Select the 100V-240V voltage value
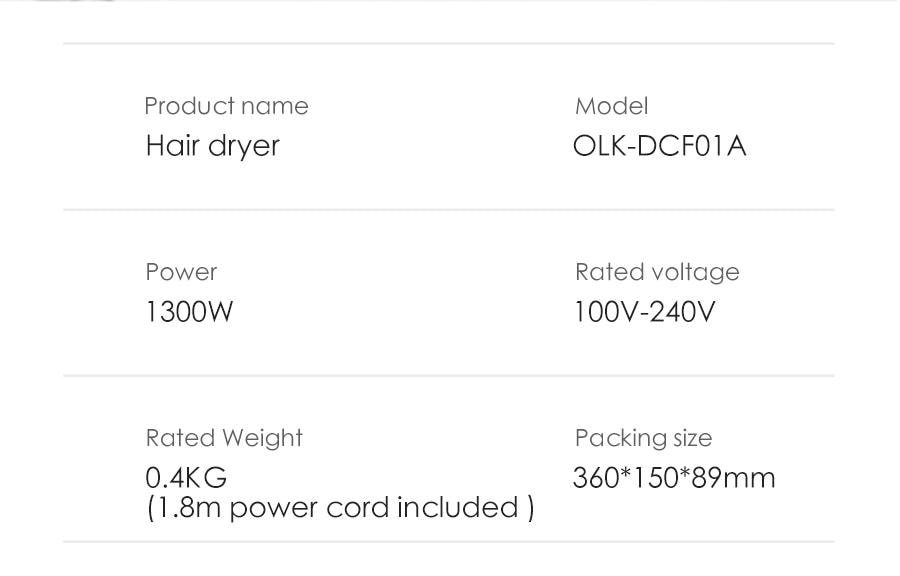Viewport: 900px width, 576px height. click(645, 312)
